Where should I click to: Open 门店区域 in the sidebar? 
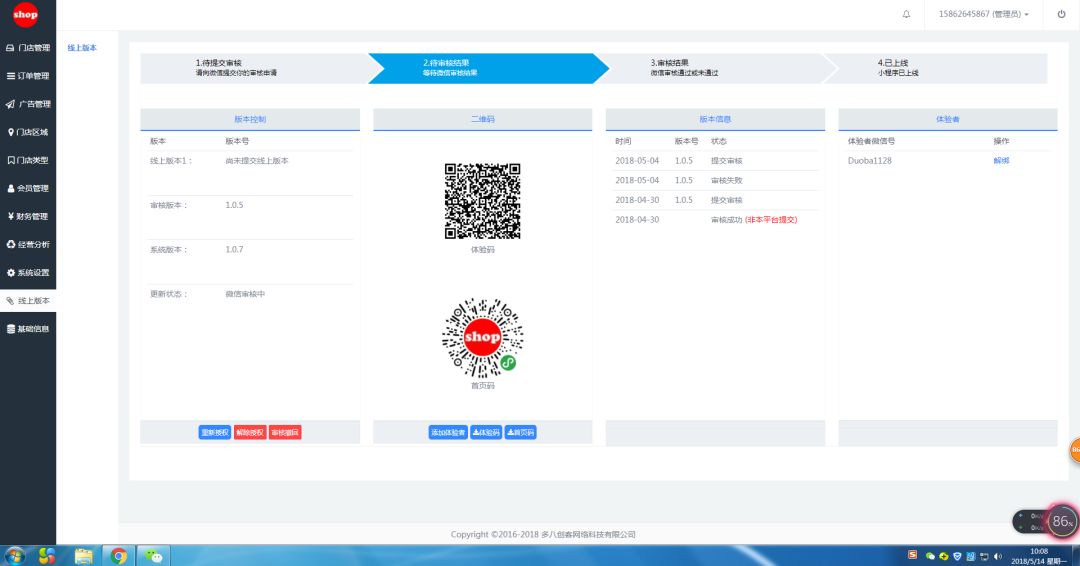point(28,132)
